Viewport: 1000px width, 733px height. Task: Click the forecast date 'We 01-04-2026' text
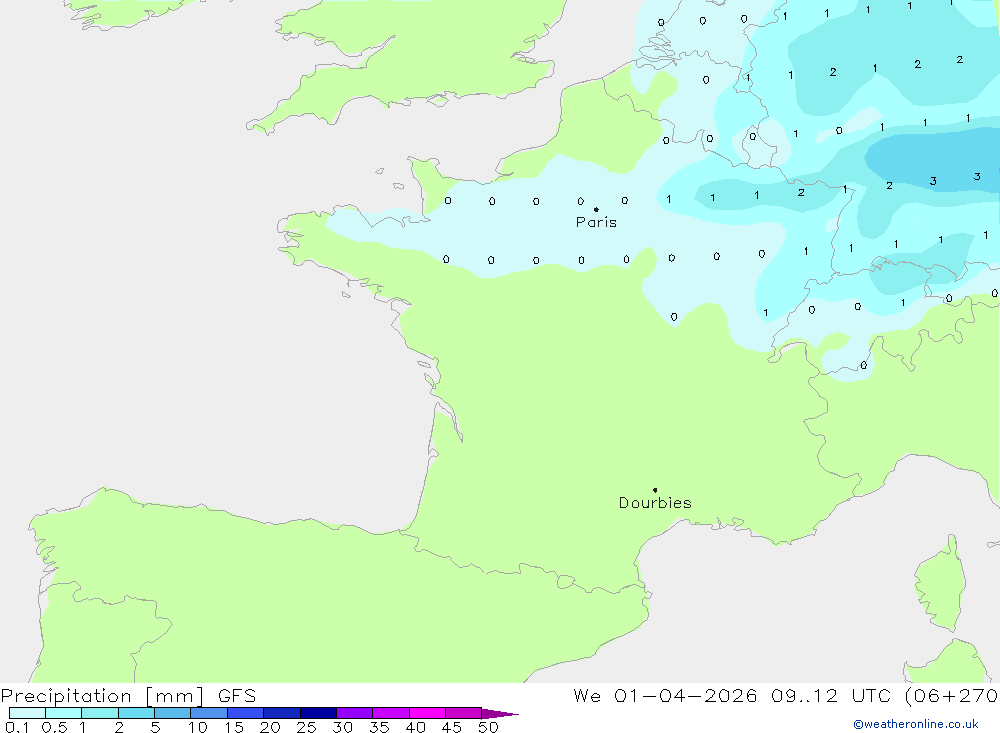665,696
